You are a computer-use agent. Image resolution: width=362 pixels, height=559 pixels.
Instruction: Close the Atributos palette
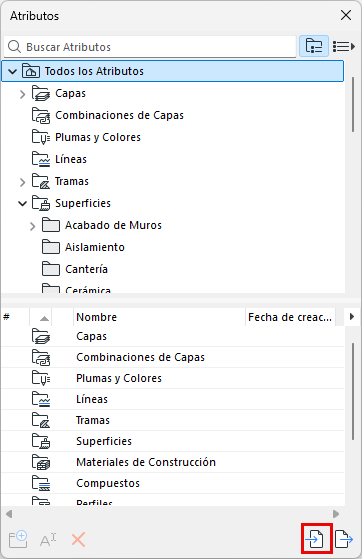click(x=346, y=15)
